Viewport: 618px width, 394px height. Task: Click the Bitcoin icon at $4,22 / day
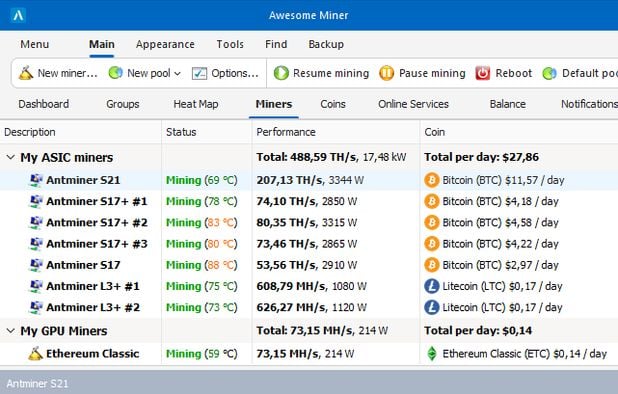point(432,244)
